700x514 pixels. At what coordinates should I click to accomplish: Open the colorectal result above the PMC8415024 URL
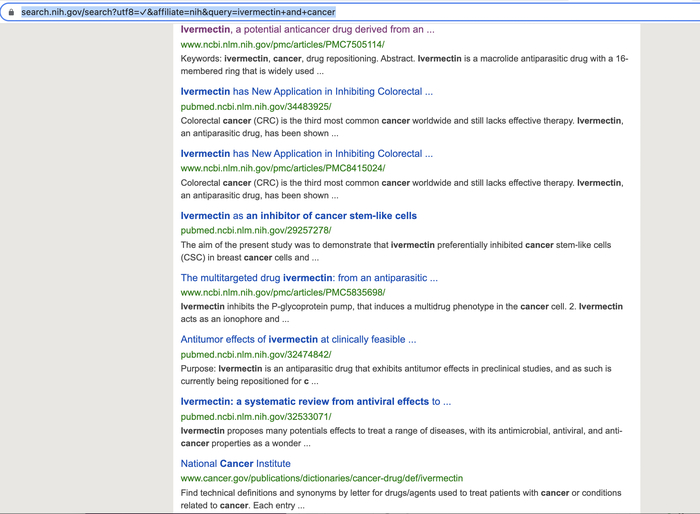pyautogui.click(x=306, y=154)
